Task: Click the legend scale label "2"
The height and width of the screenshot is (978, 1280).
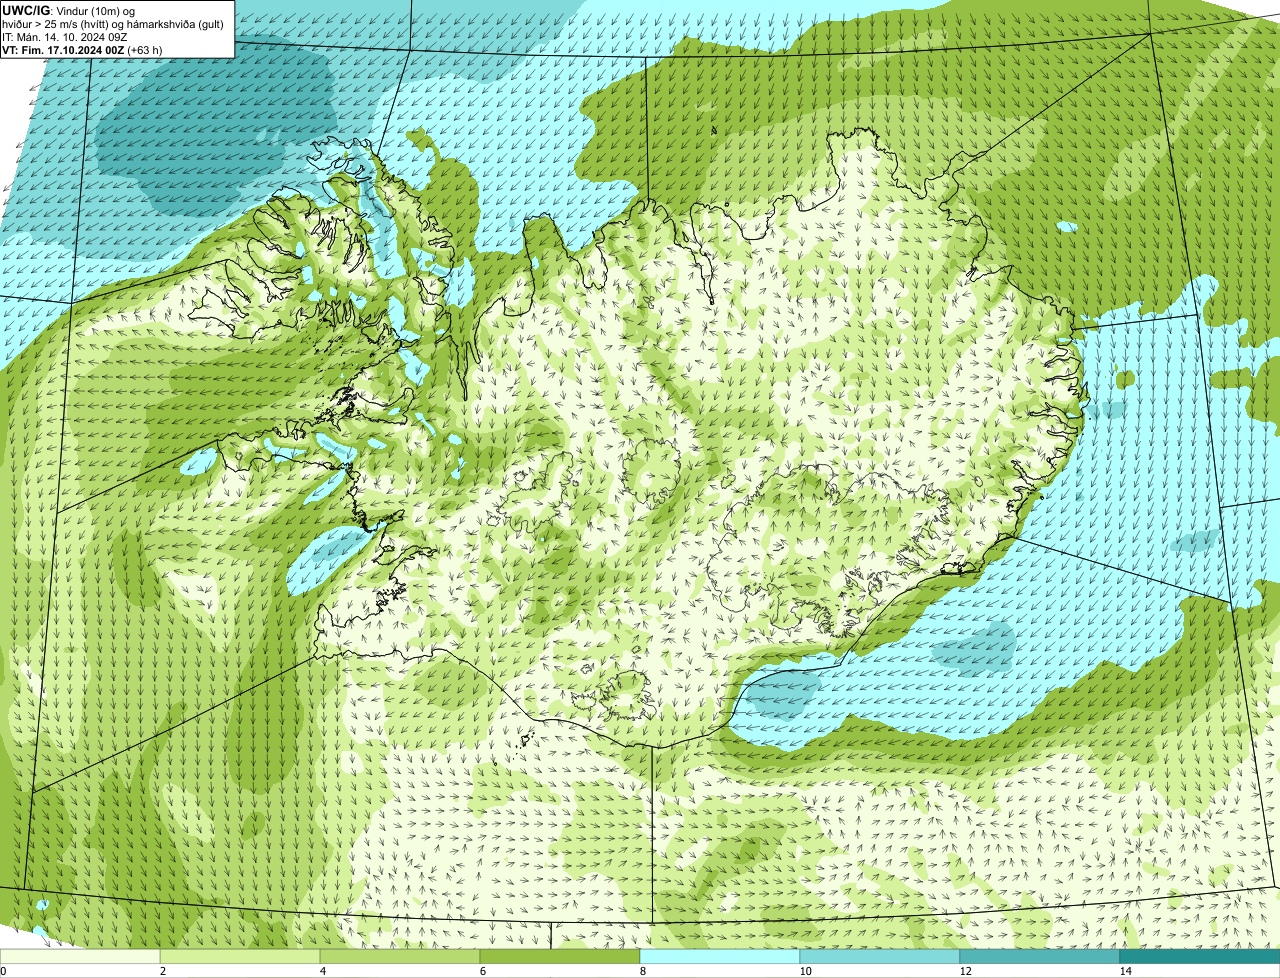Action: pyautogui.click(x=162, y=971)
